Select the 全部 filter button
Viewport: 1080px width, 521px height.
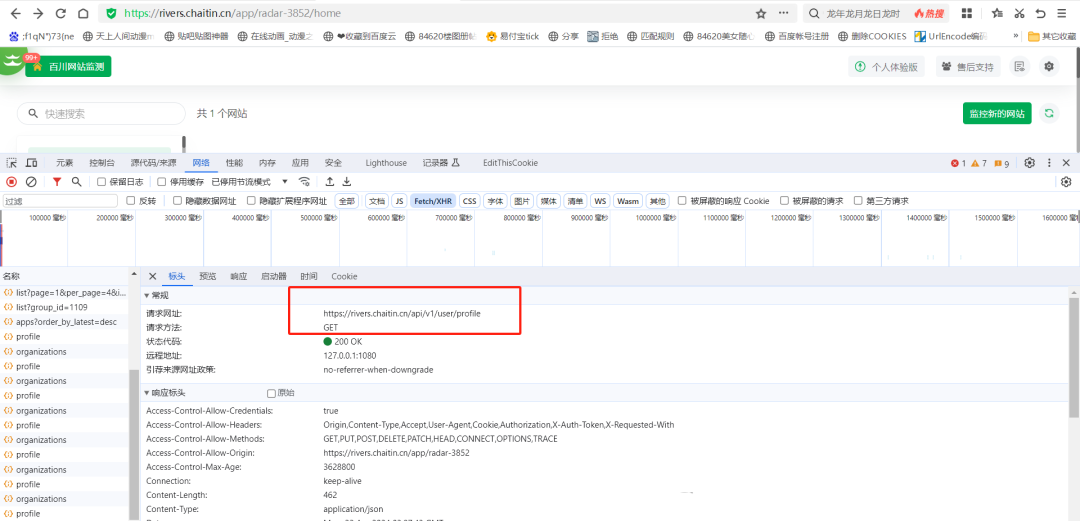346,201
